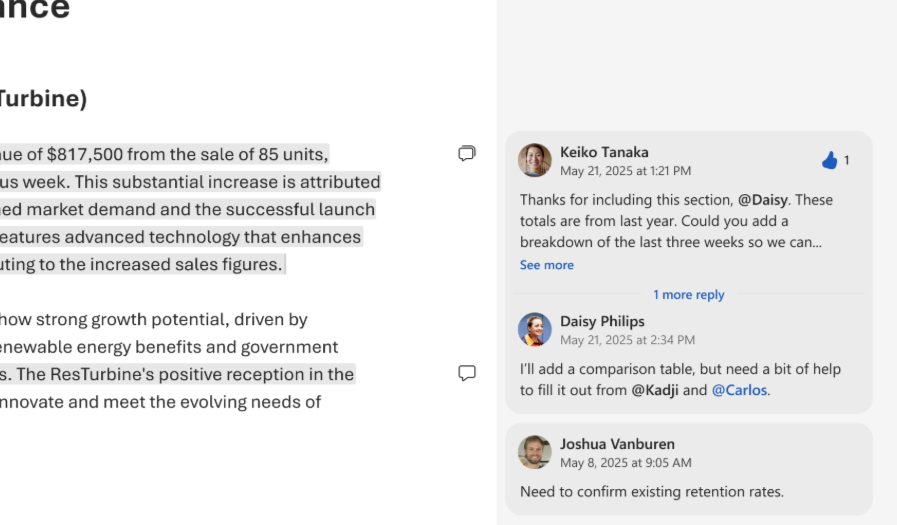
Task: Expand the thread via 1 more reply
Action: click(x=688, y=294)
